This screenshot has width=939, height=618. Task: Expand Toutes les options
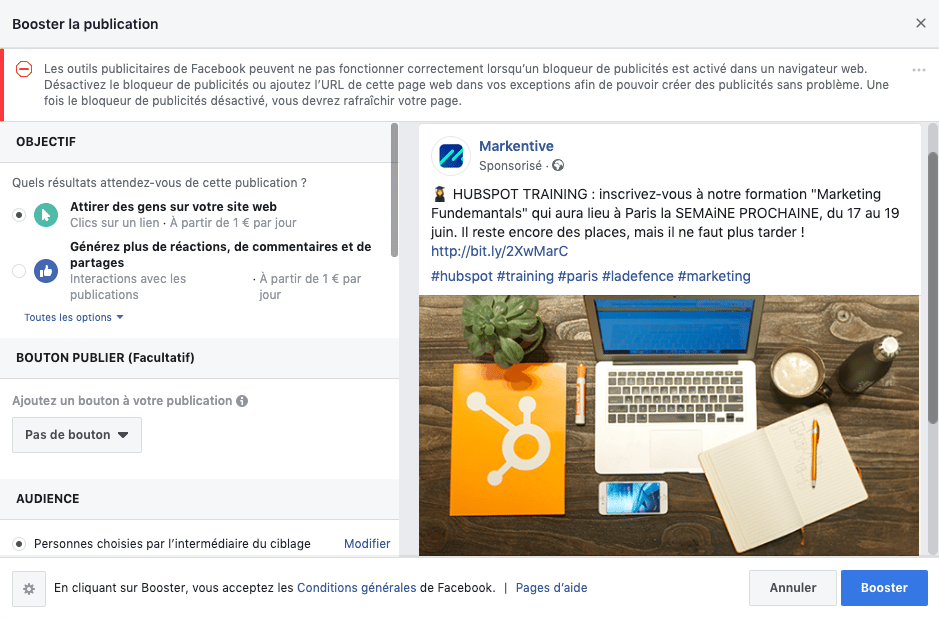click(74, 317)
